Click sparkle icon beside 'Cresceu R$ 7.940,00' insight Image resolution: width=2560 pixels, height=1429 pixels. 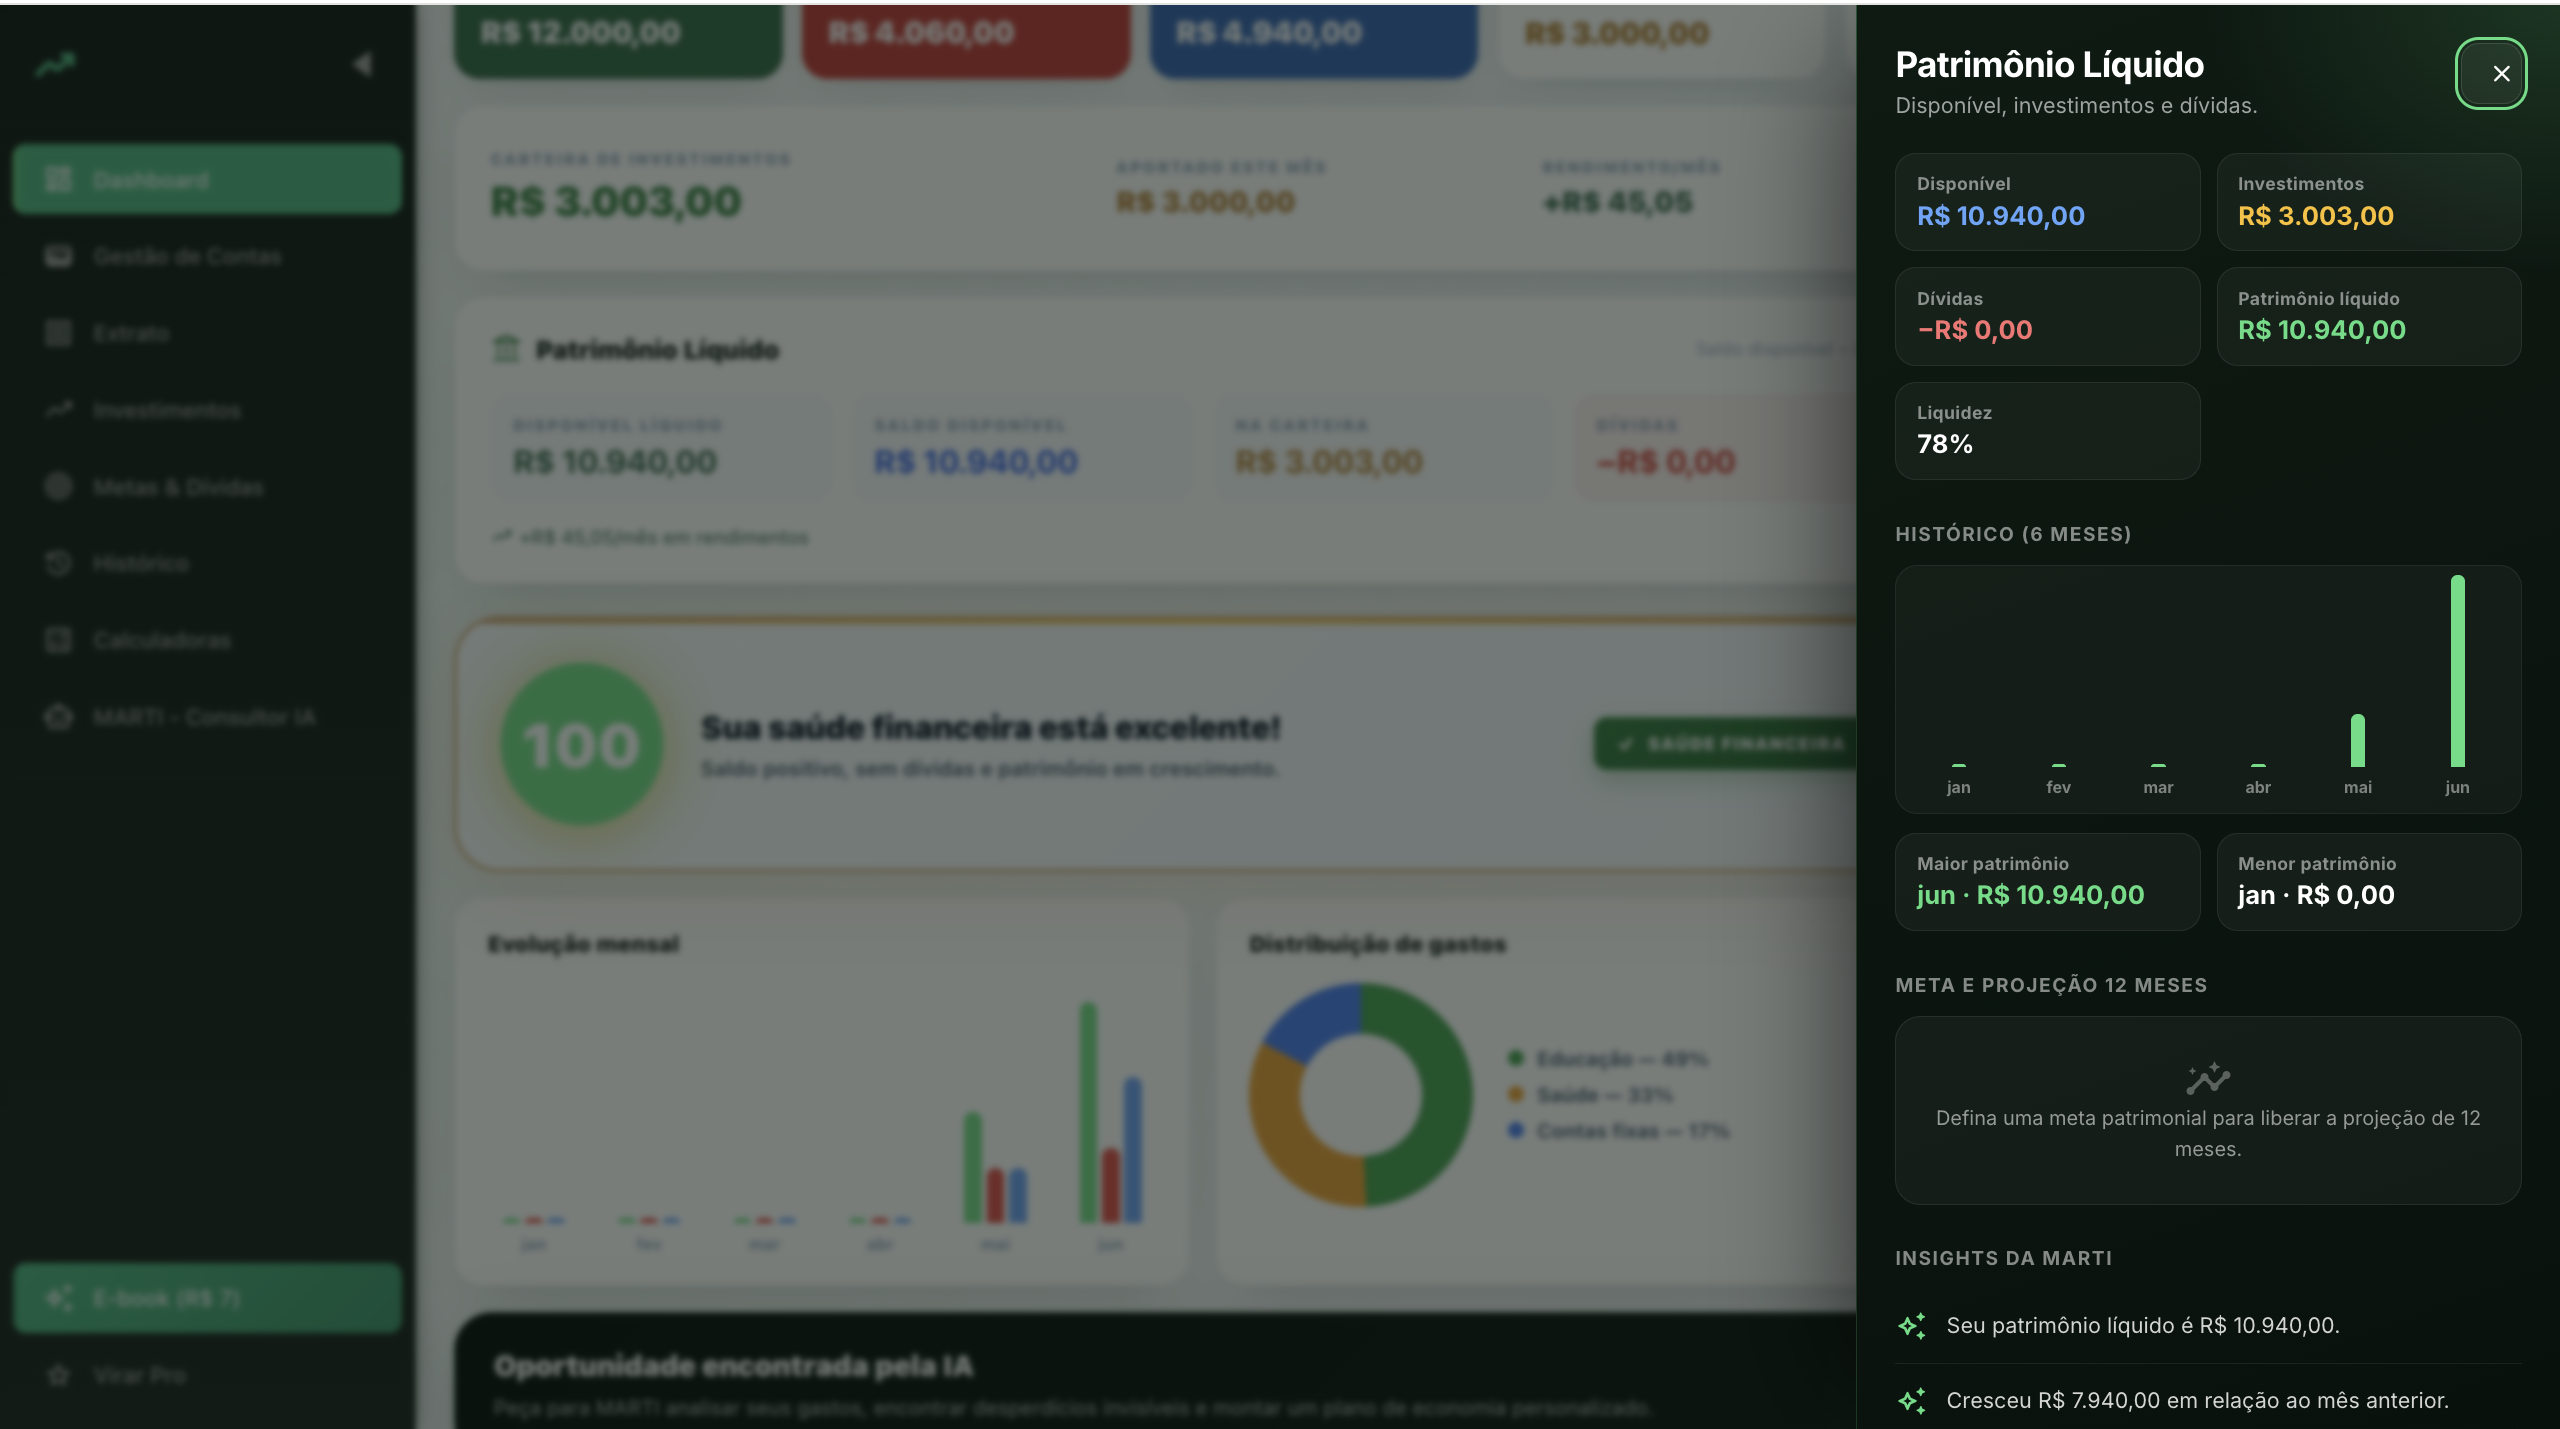(1912, 1401)
